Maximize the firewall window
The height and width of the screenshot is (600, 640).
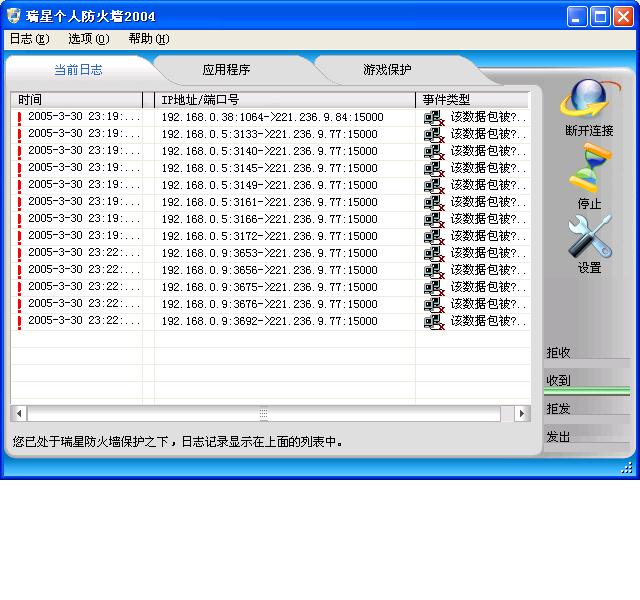click(x=600, y=17)
